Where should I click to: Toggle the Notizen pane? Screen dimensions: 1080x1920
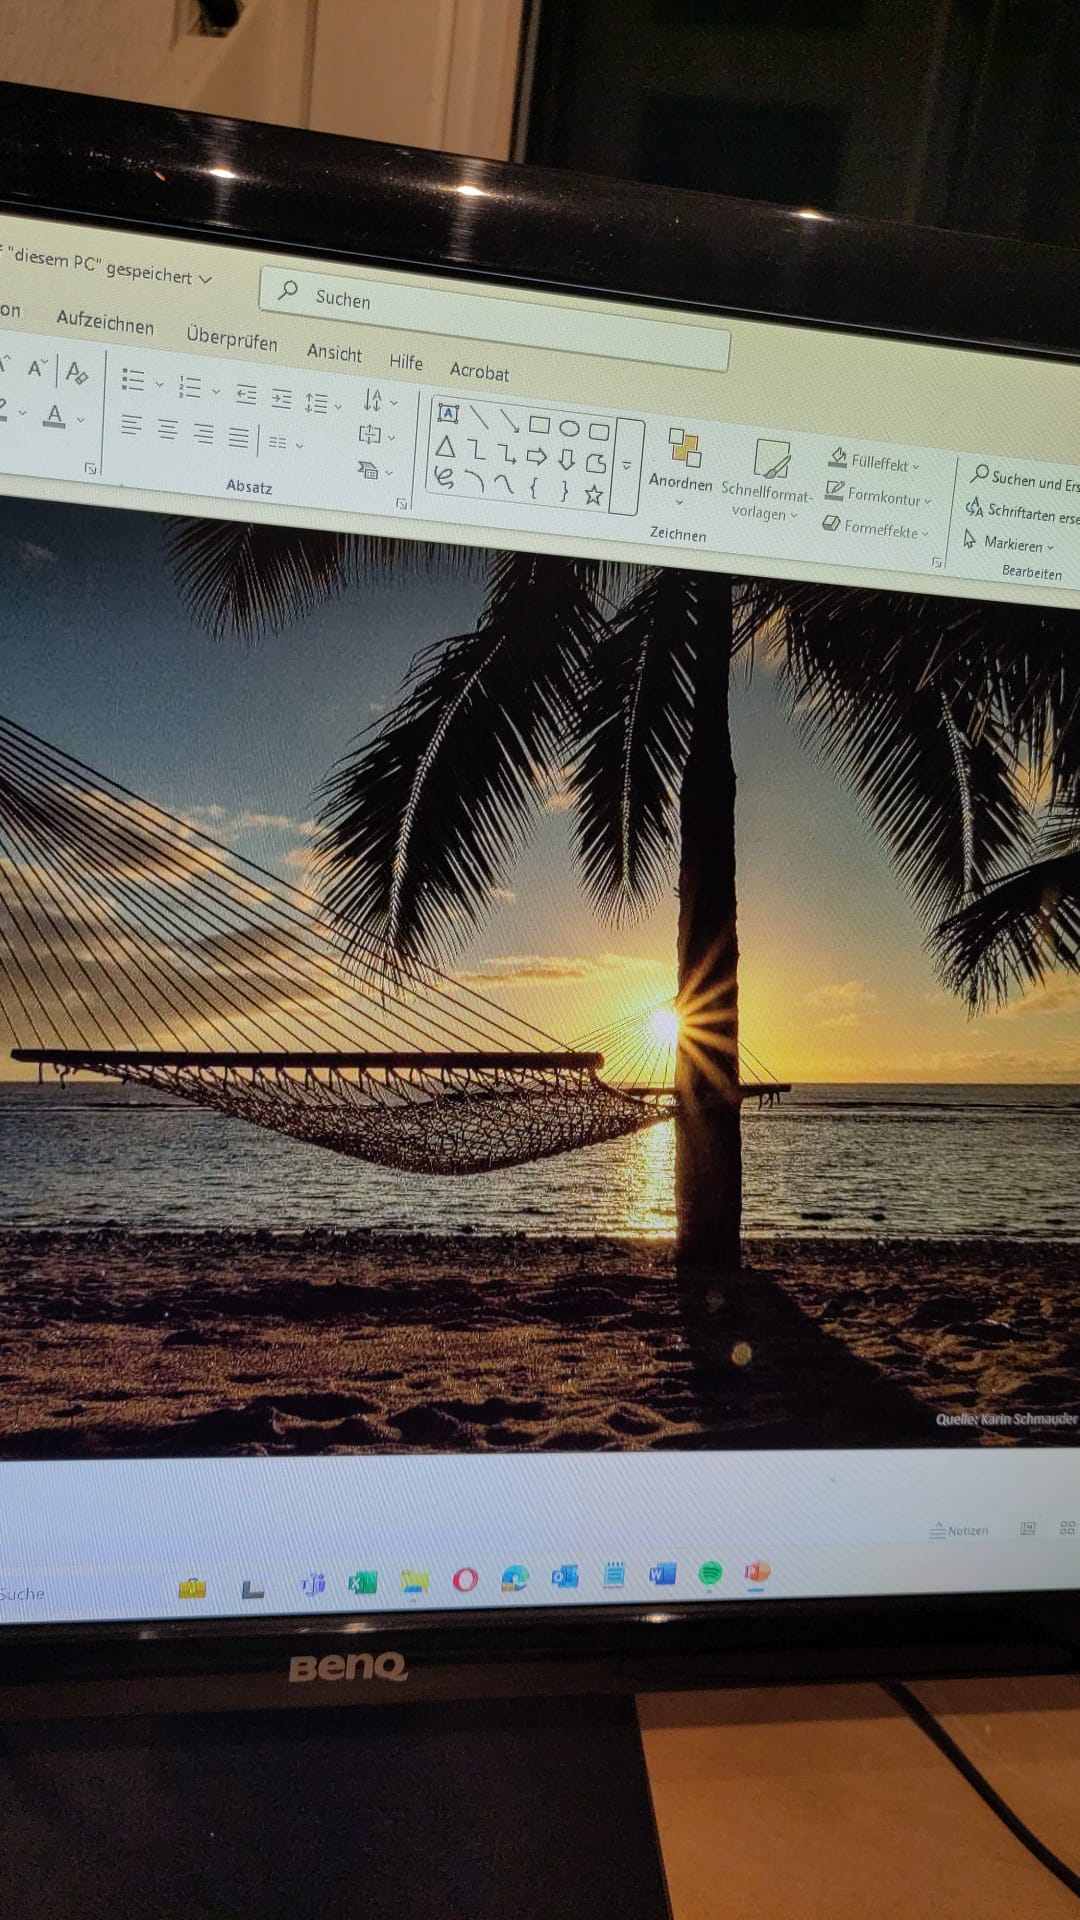958,1530
